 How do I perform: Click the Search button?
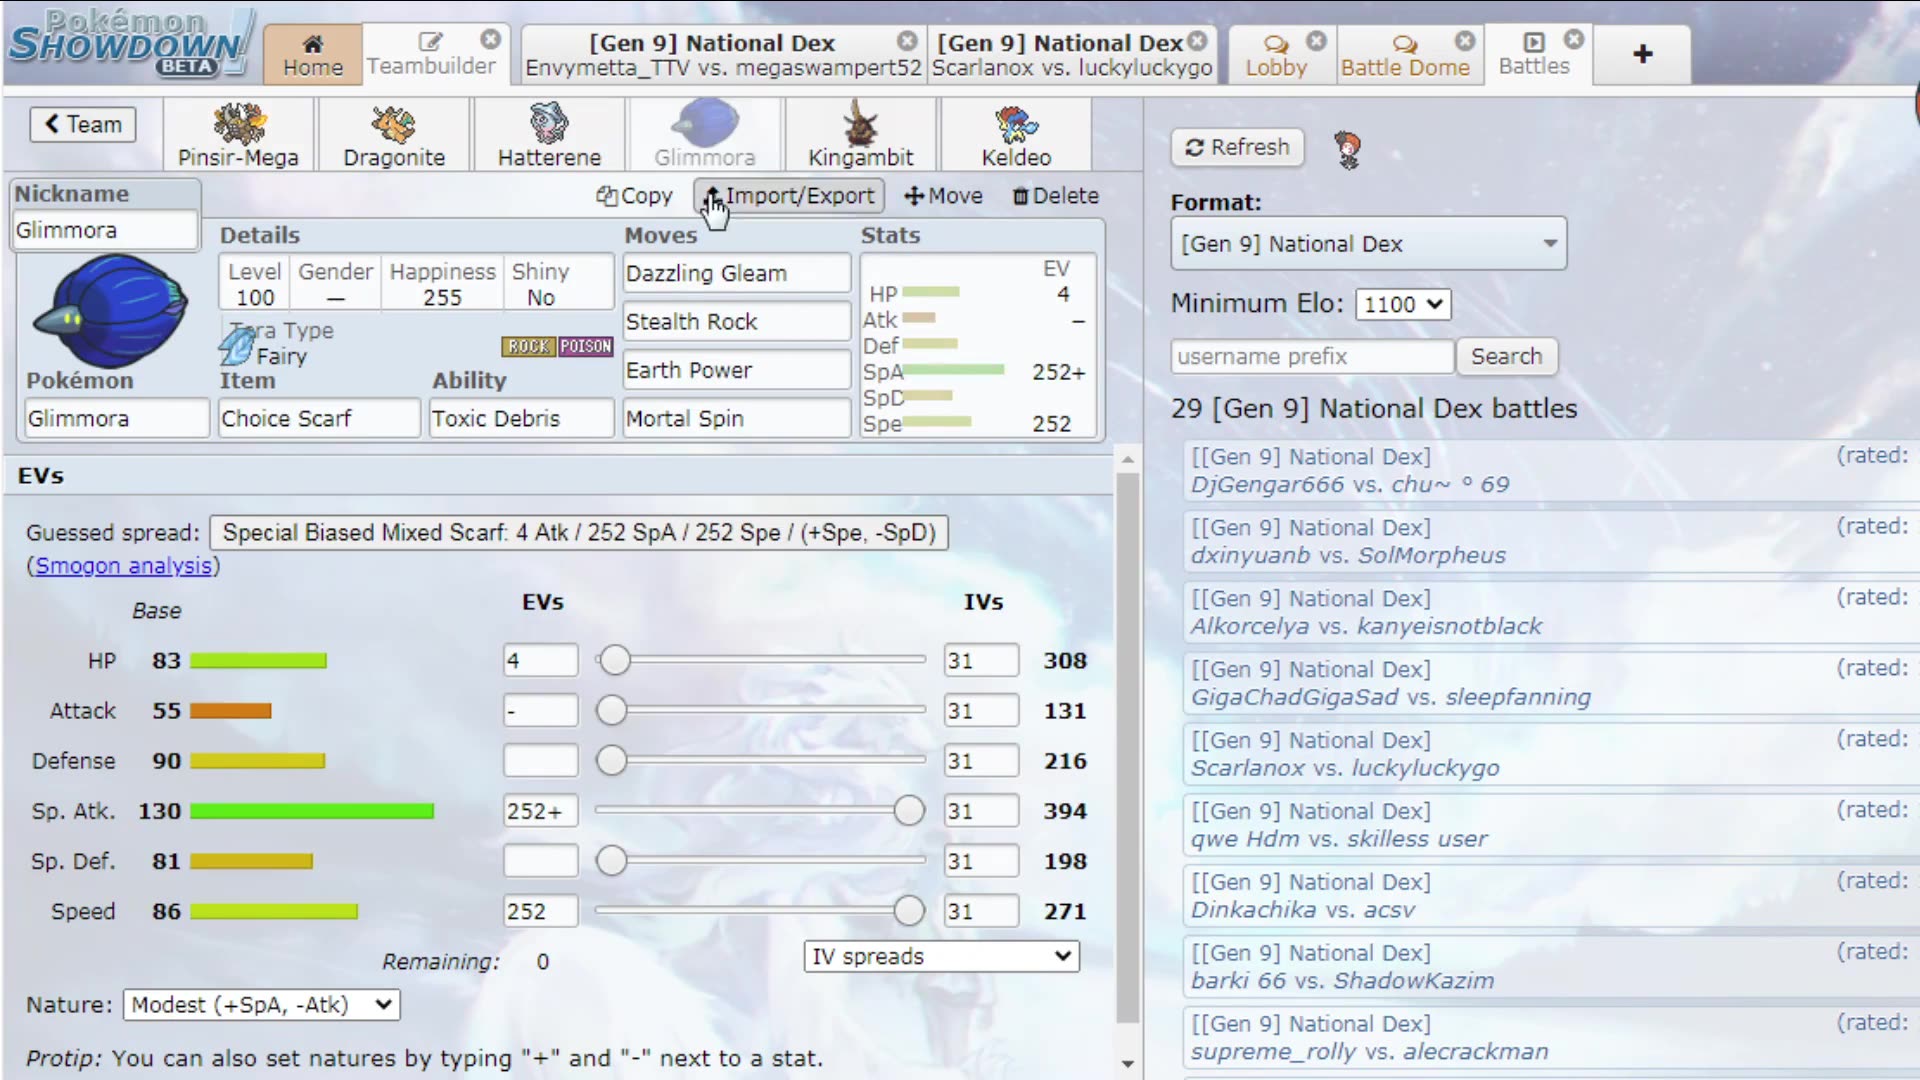pos(1506,356)
